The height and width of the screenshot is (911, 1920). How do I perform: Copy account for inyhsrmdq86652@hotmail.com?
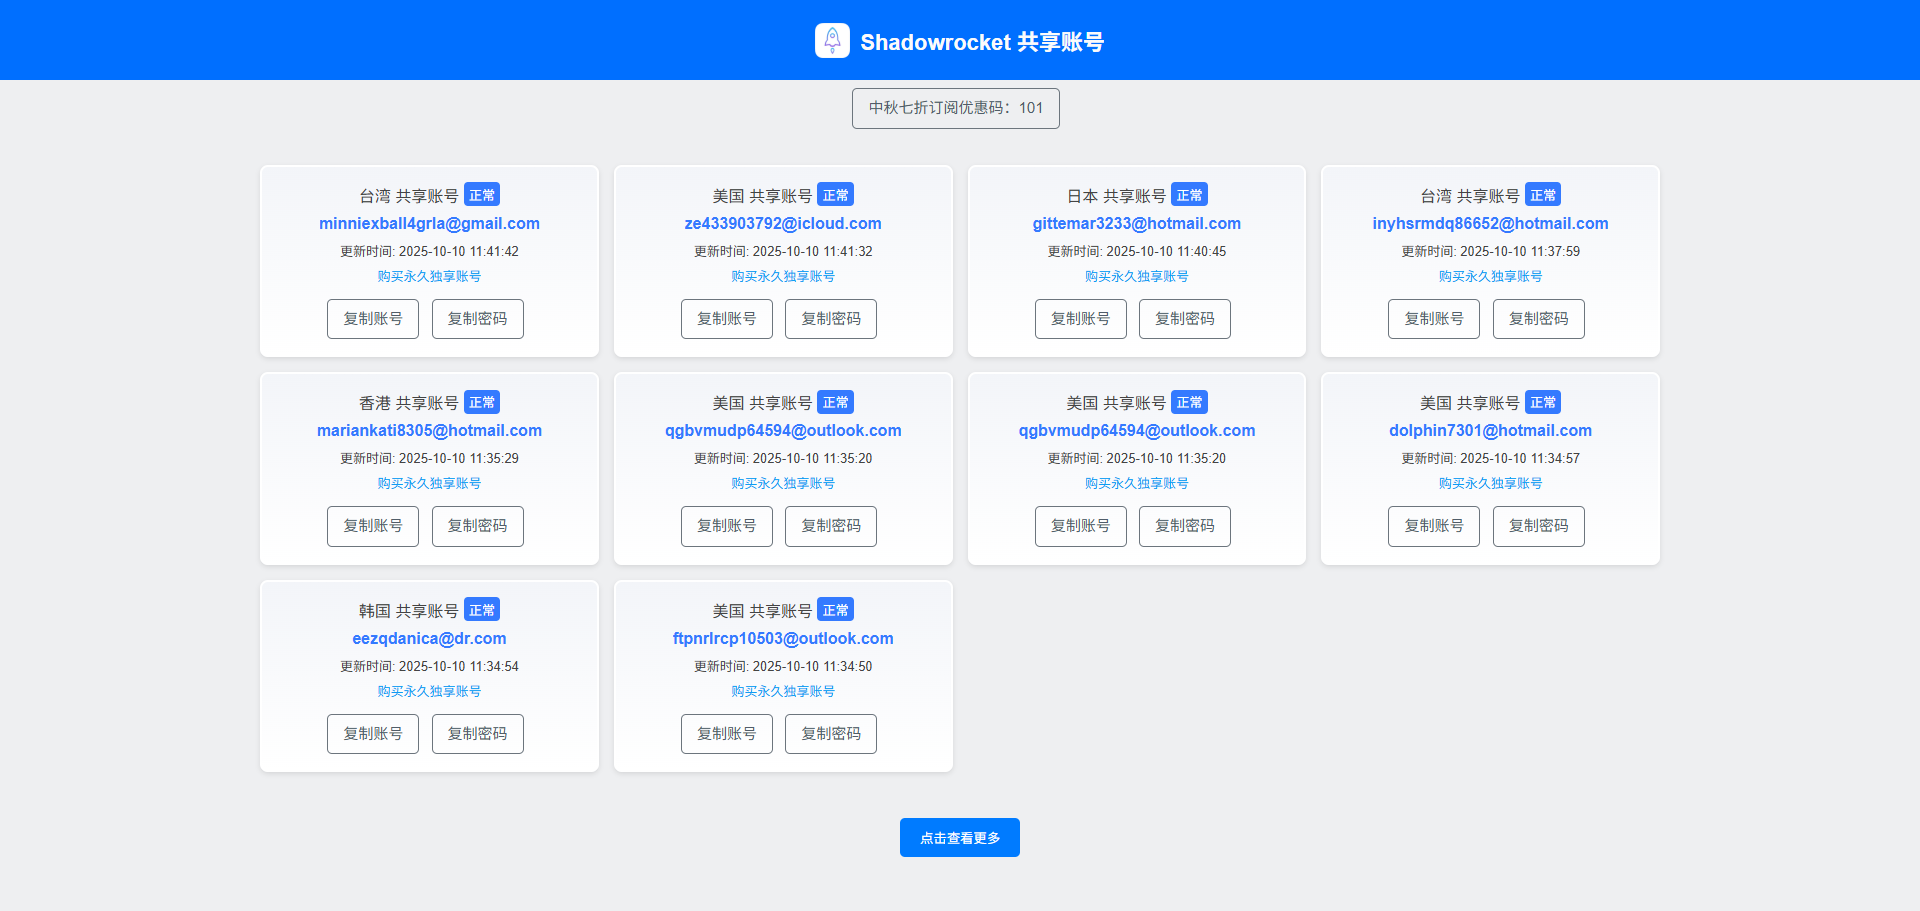1433,319
